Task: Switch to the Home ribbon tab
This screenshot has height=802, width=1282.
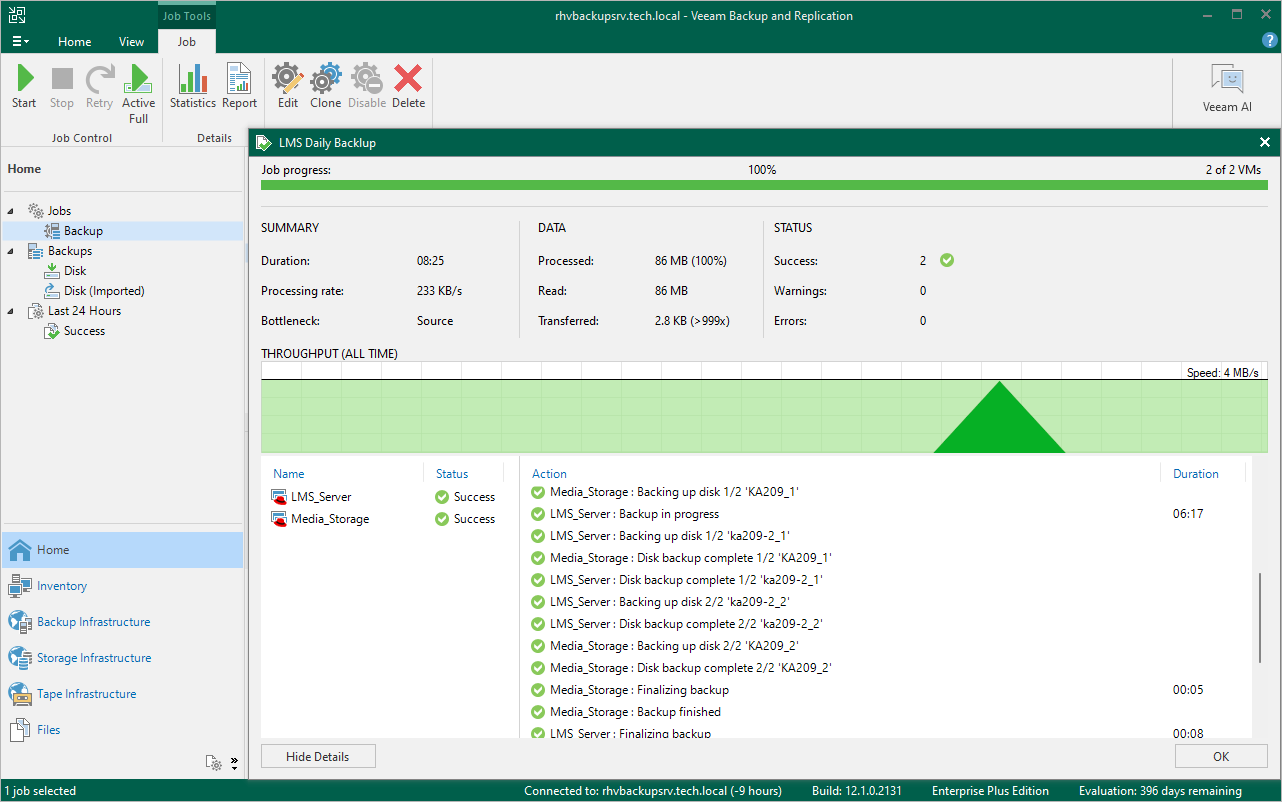Action: point(75,42)
